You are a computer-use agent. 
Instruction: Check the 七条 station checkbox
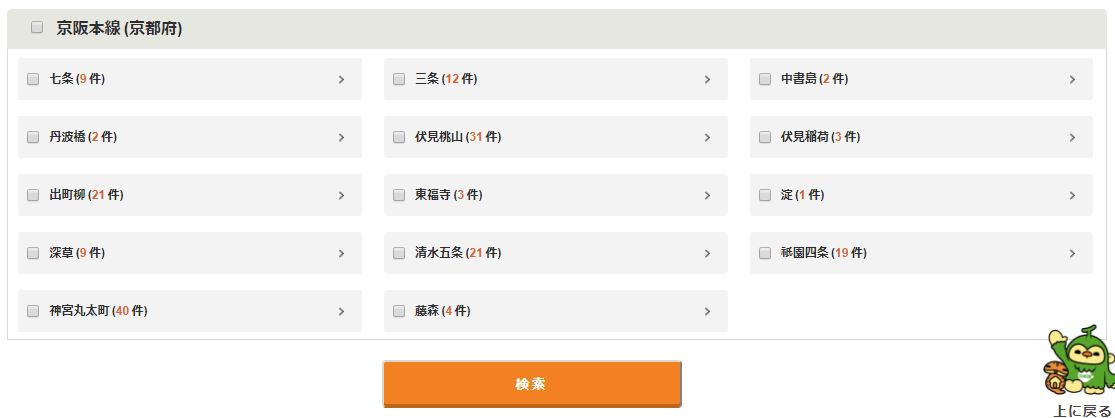33,79
